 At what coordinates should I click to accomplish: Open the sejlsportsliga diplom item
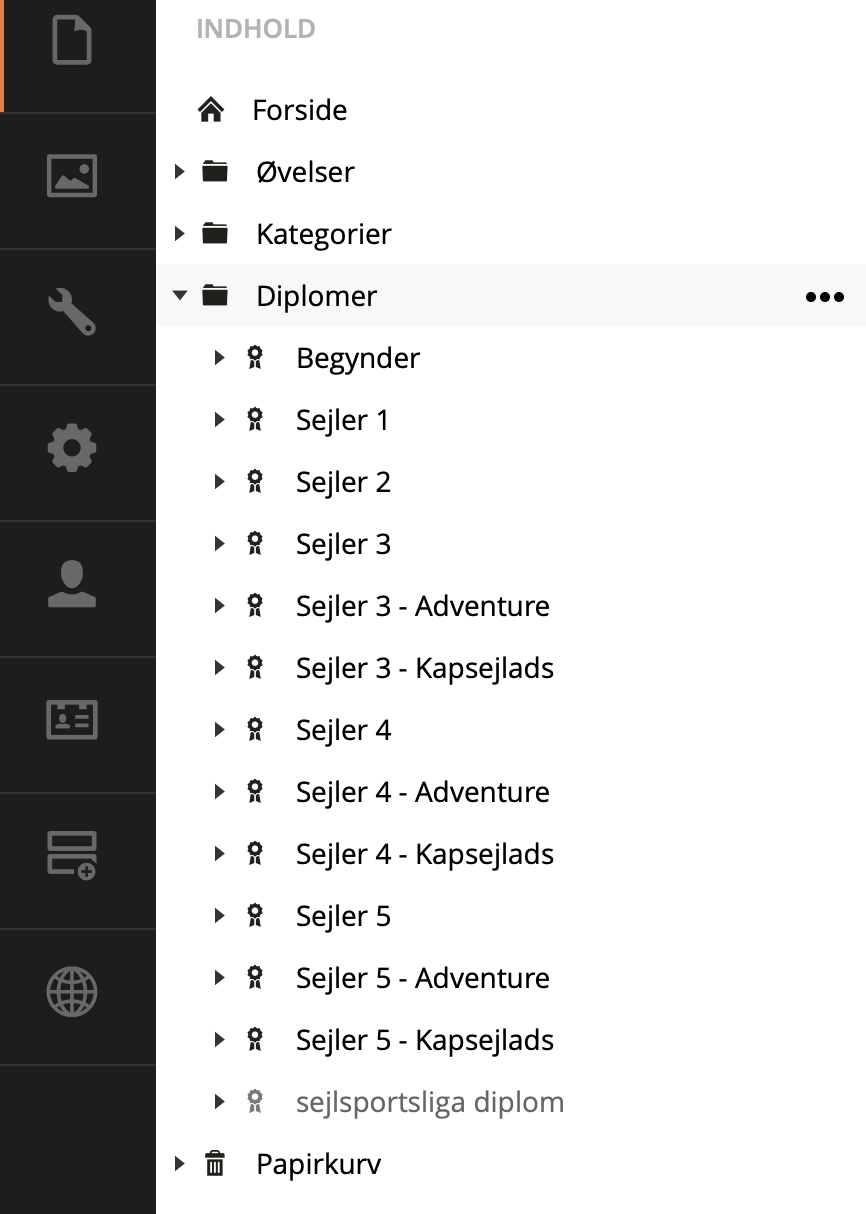tap(430, 1102)
